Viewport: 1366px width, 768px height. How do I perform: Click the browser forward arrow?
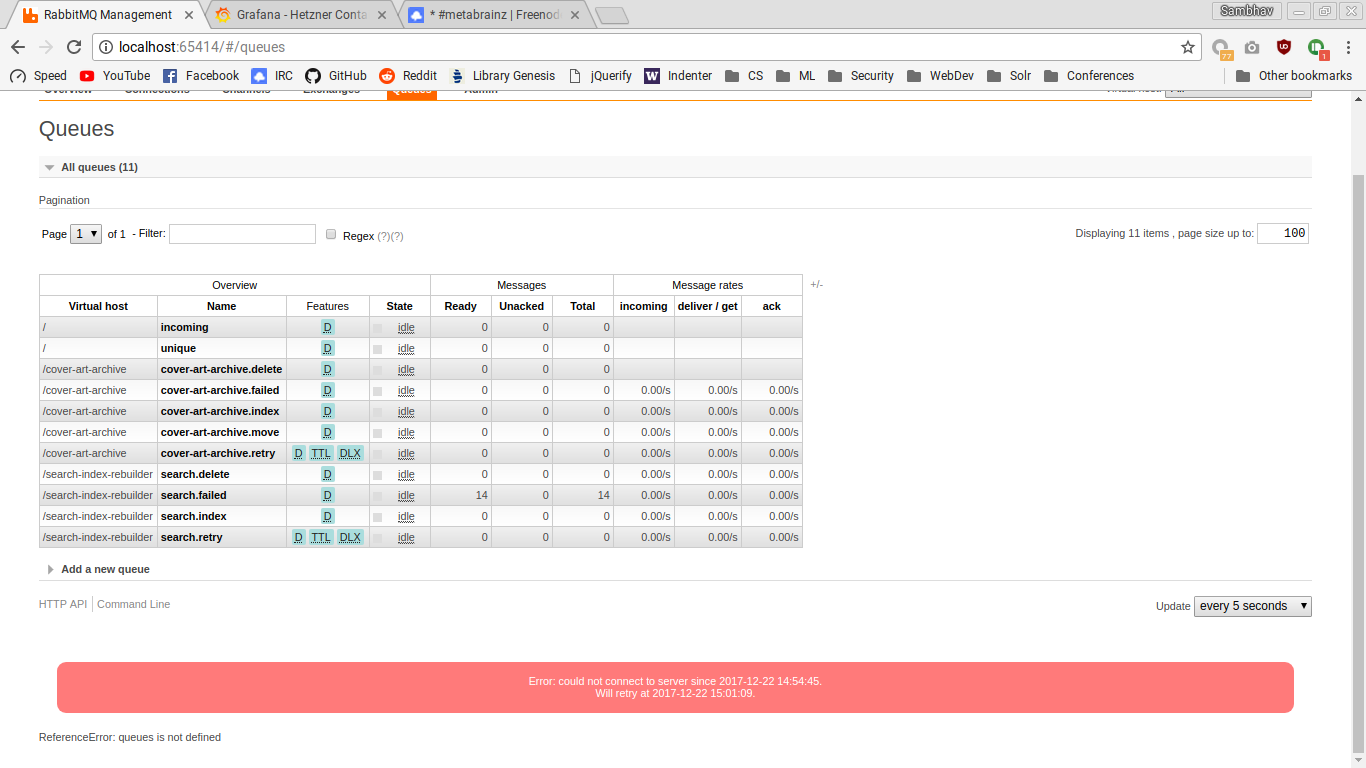(x=46, y=47)
